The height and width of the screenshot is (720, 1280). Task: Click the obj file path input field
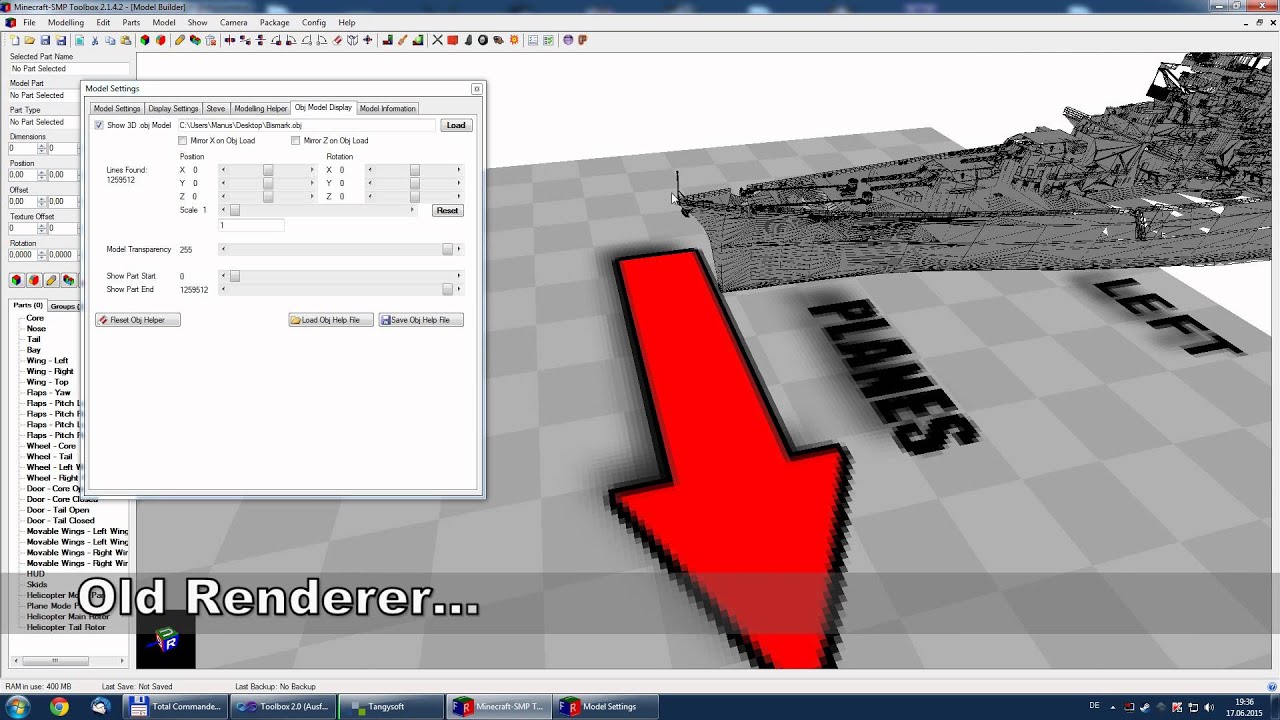[306, 125]
